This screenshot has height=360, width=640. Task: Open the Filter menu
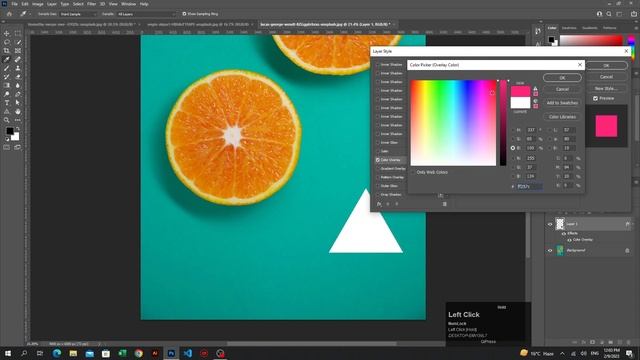(x=91, y=4)
